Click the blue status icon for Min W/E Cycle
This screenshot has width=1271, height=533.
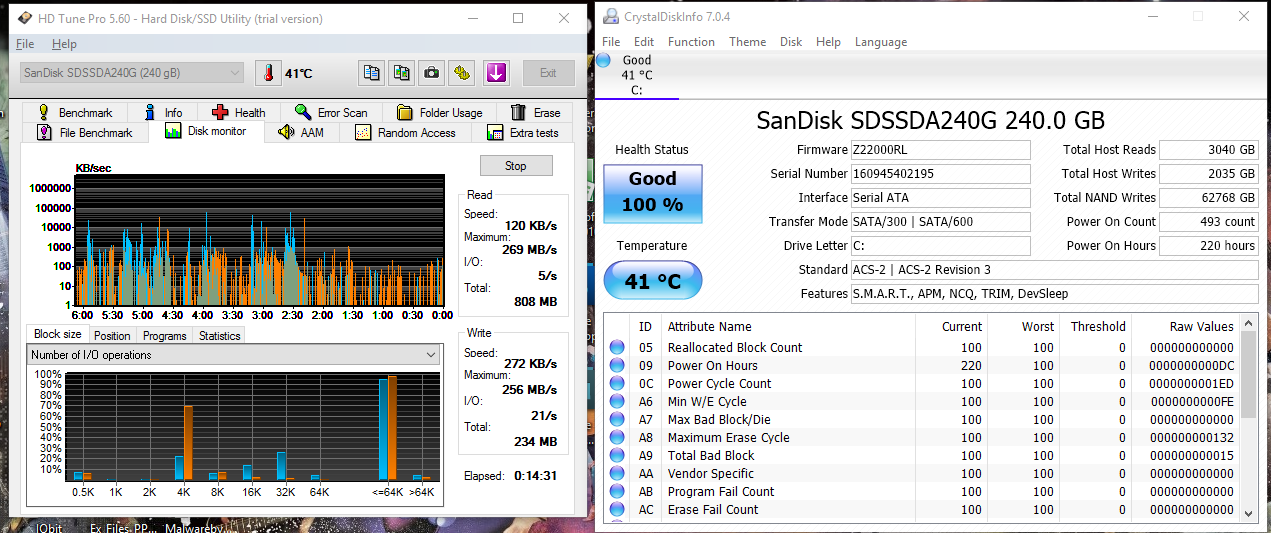(x=617, y=402)
